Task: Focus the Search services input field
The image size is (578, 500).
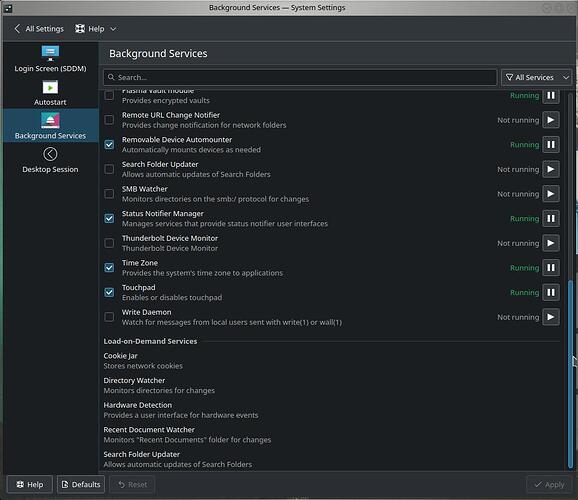Action: point(300,77)
